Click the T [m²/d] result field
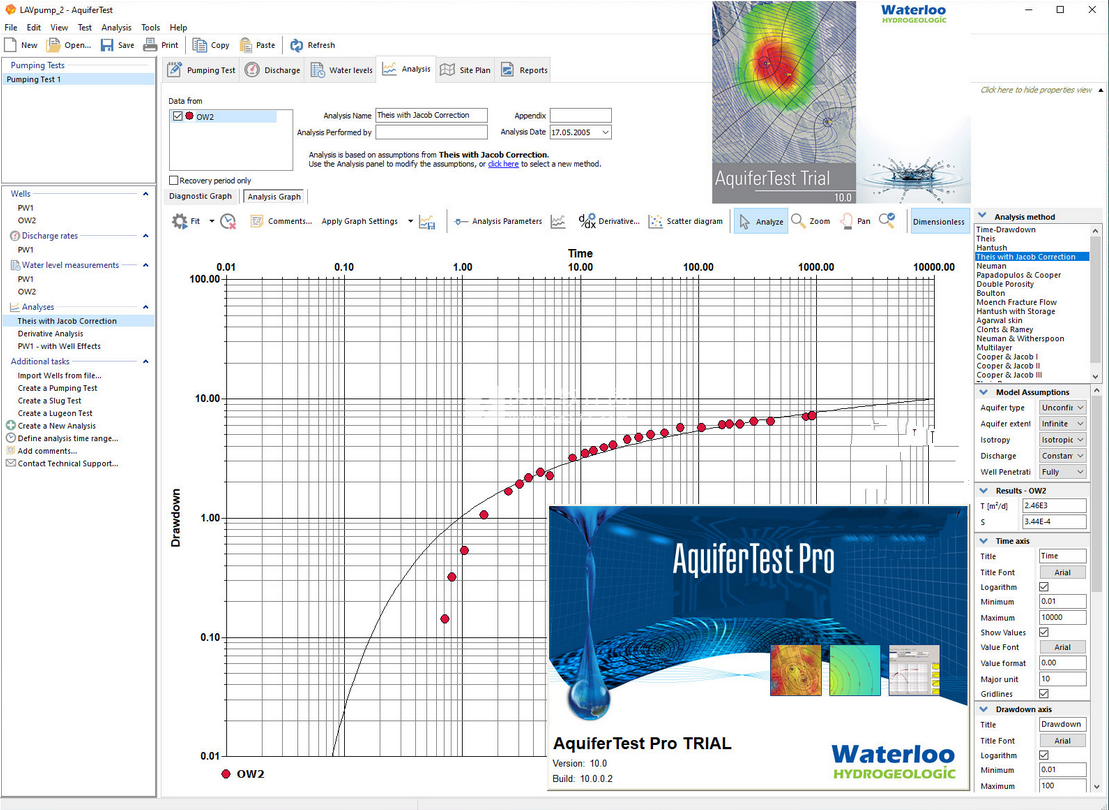The width and height of the screenshot is (1109, 810). tap(1054, 506)
